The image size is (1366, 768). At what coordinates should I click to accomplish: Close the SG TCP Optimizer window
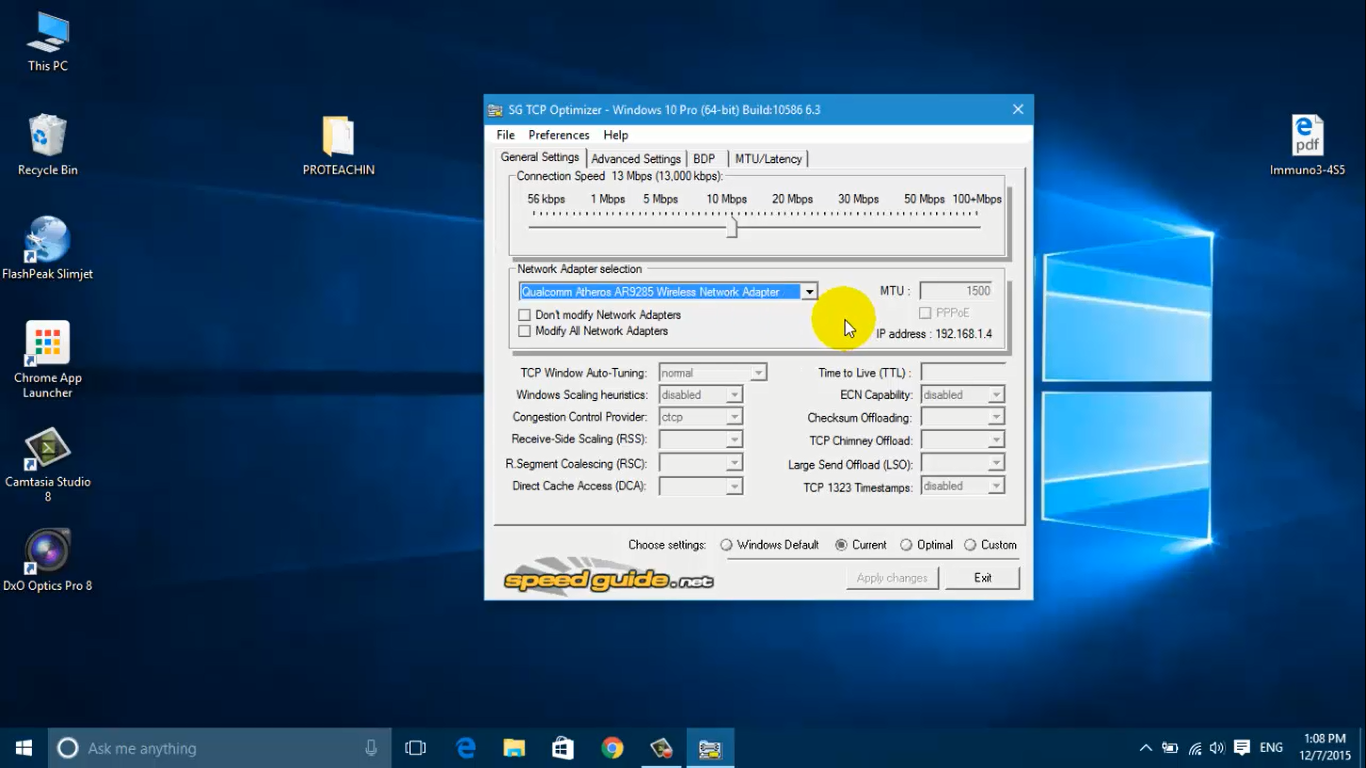pyautogui.click(x=1018, y=110)
